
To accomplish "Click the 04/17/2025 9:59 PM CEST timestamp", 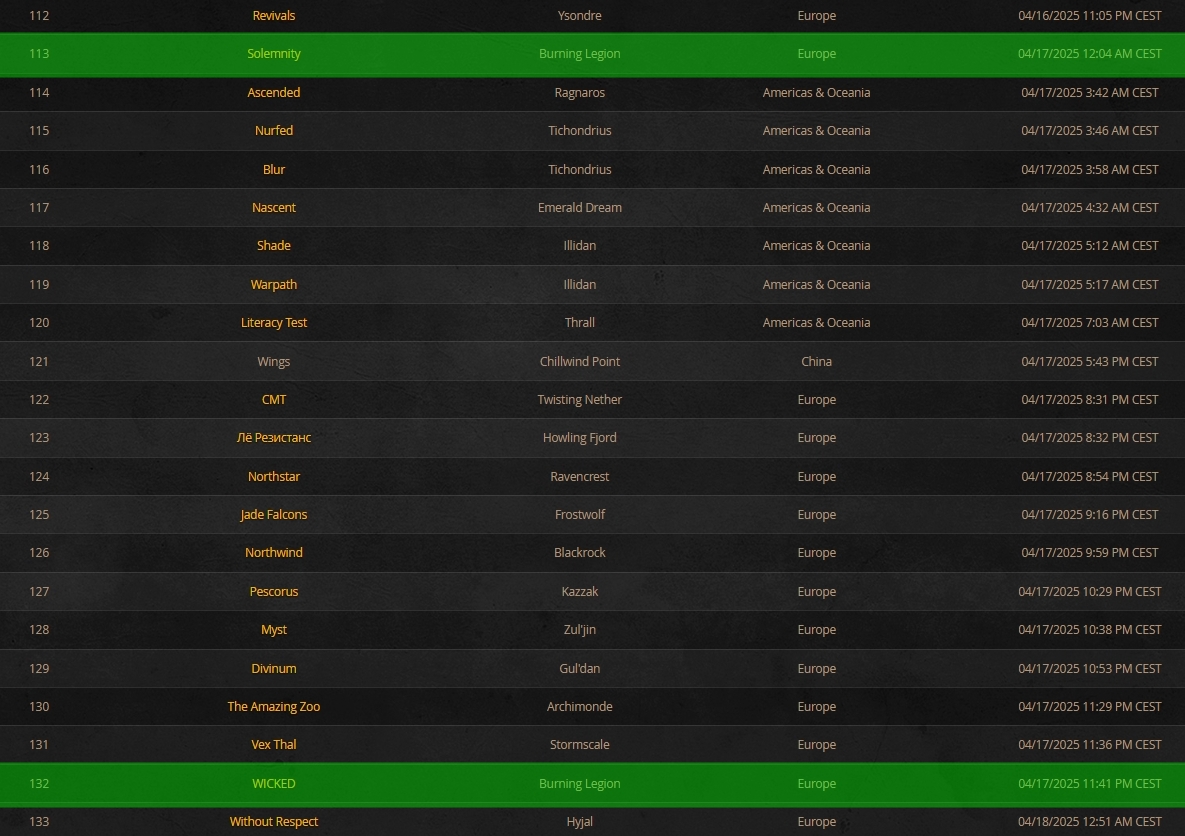I will (1090, 553).
